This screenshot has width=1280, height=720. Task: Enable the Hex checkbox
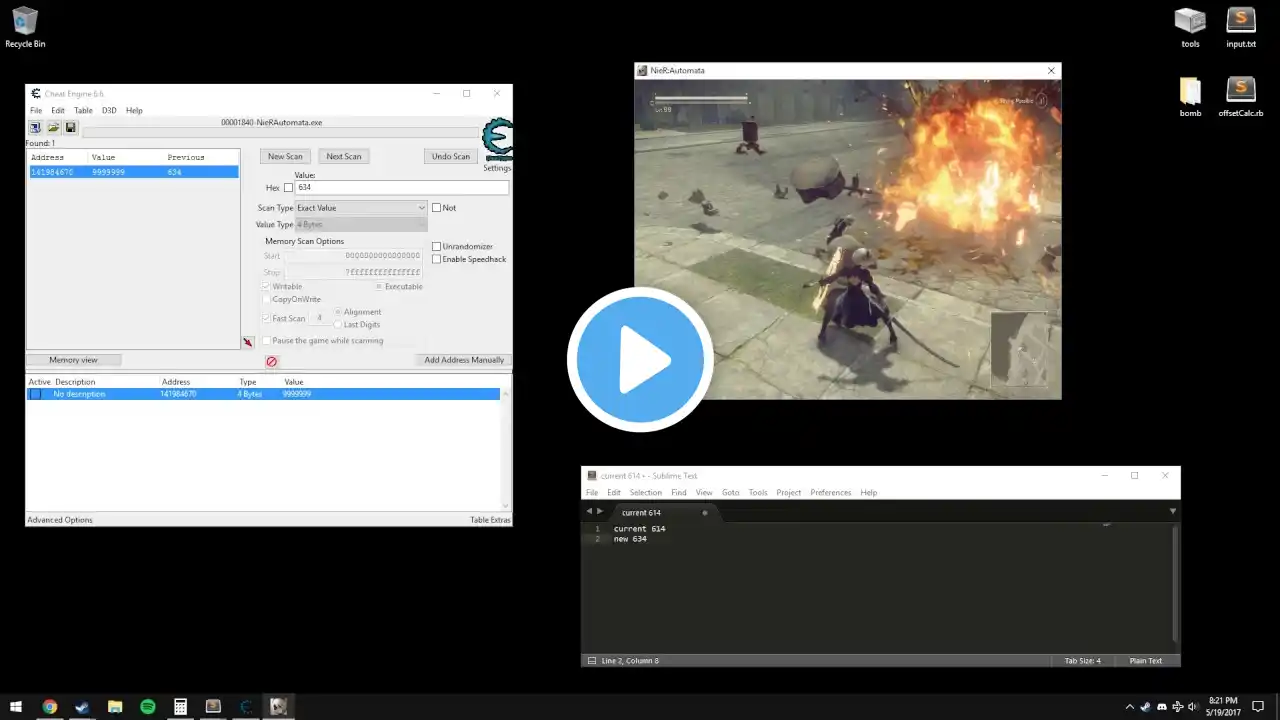tap(289, 188)
